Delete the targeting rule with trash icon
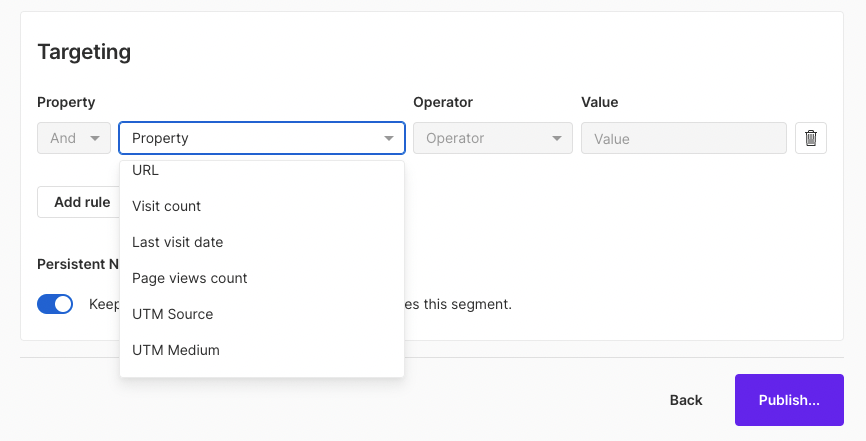 pyautogui.click(x=811, y=138)
